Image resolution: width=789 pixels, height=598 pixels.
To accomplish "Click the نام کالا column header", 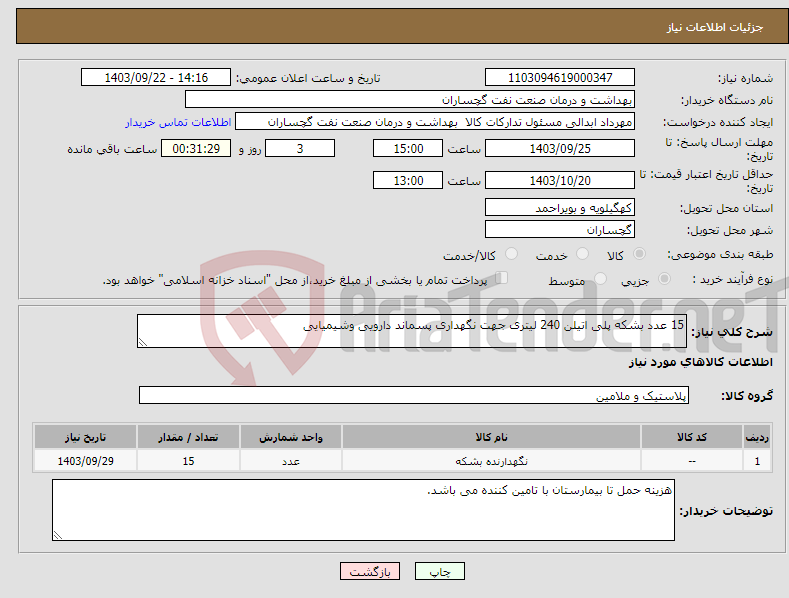I will (491, 437).
